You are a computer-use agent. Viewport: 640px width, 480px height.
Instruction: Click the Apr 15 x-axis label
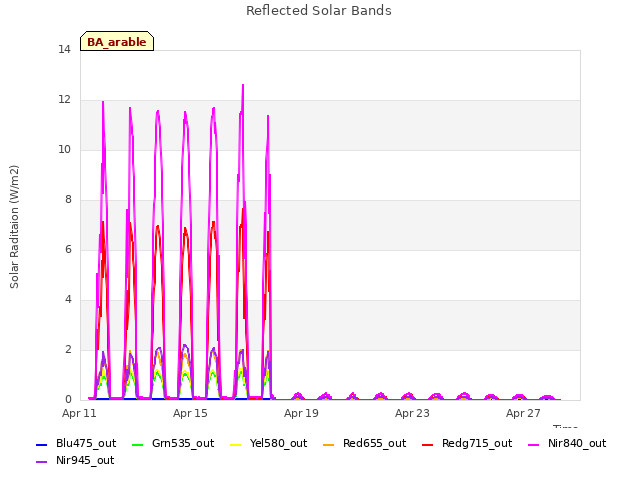[x=190, y=413]
